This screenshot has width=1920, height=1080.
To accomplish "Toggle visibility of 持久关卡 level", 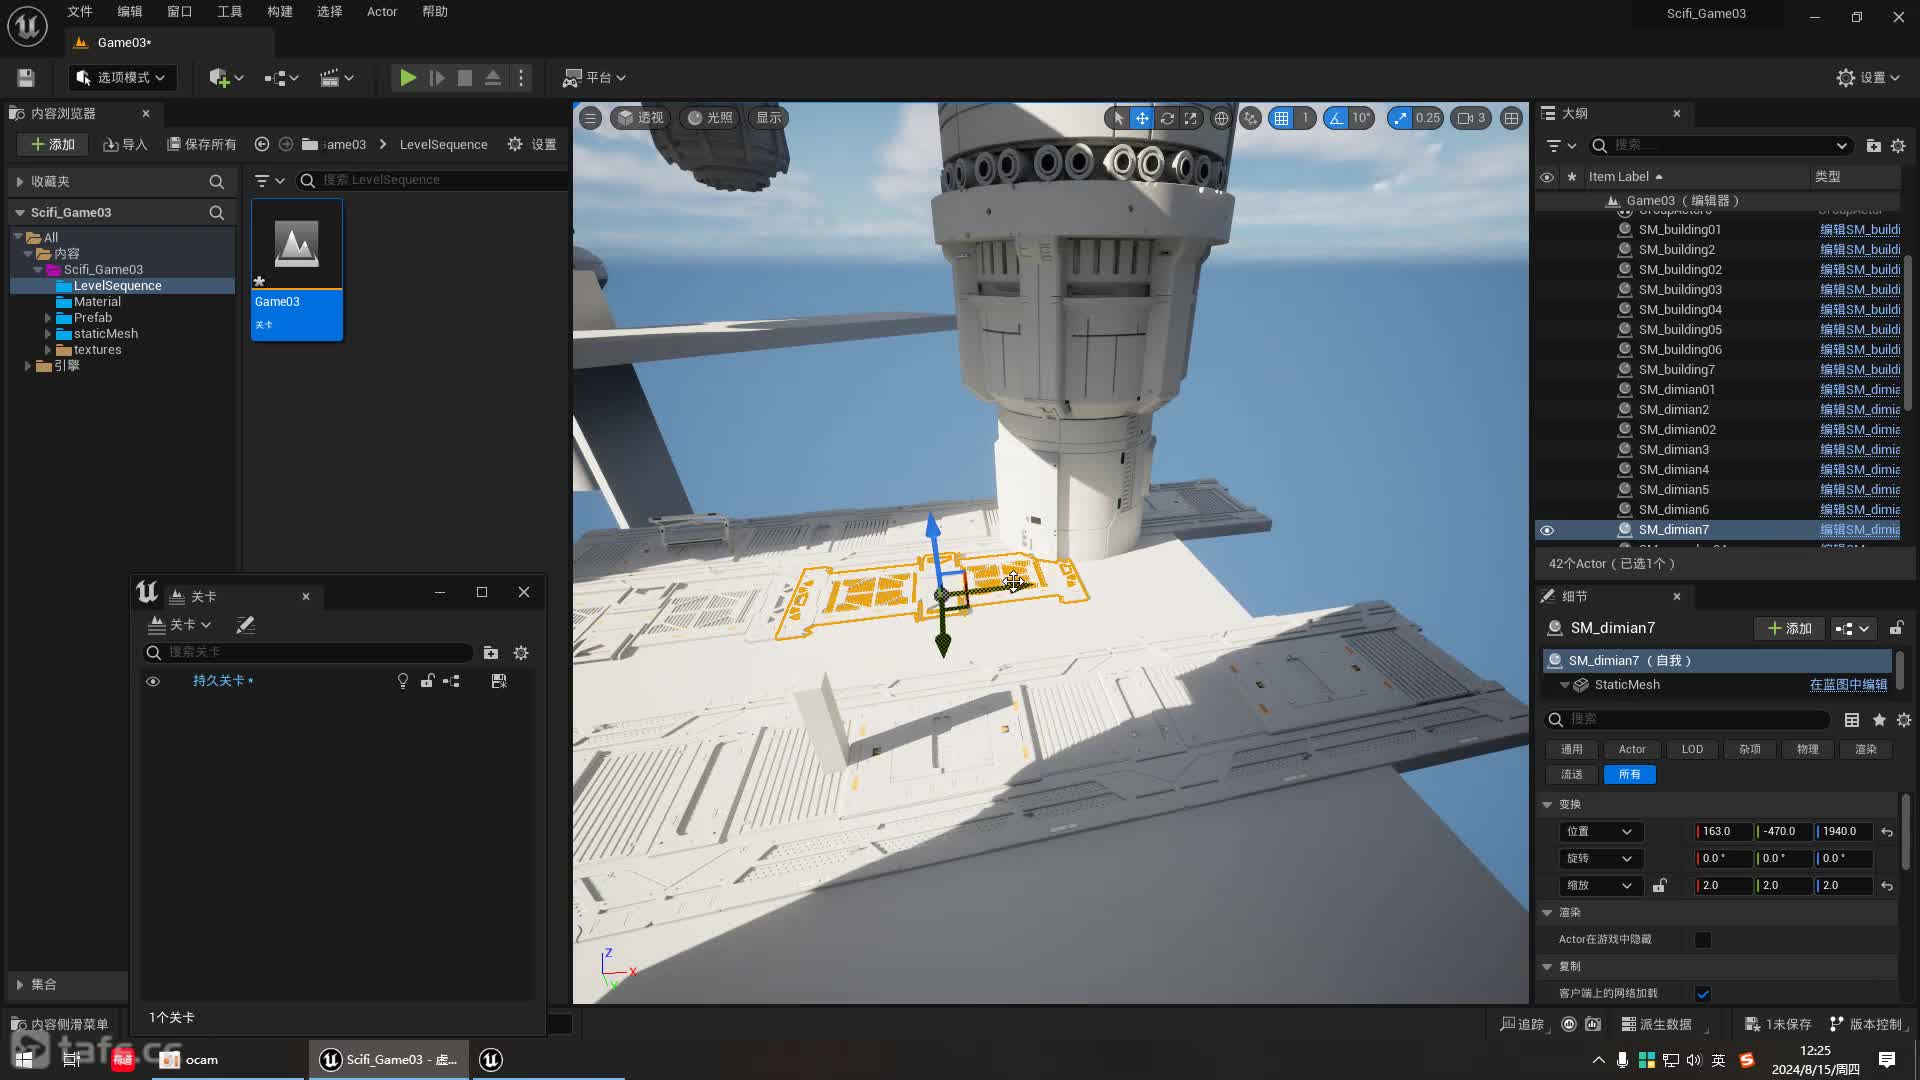I will [x=153, y=681].
